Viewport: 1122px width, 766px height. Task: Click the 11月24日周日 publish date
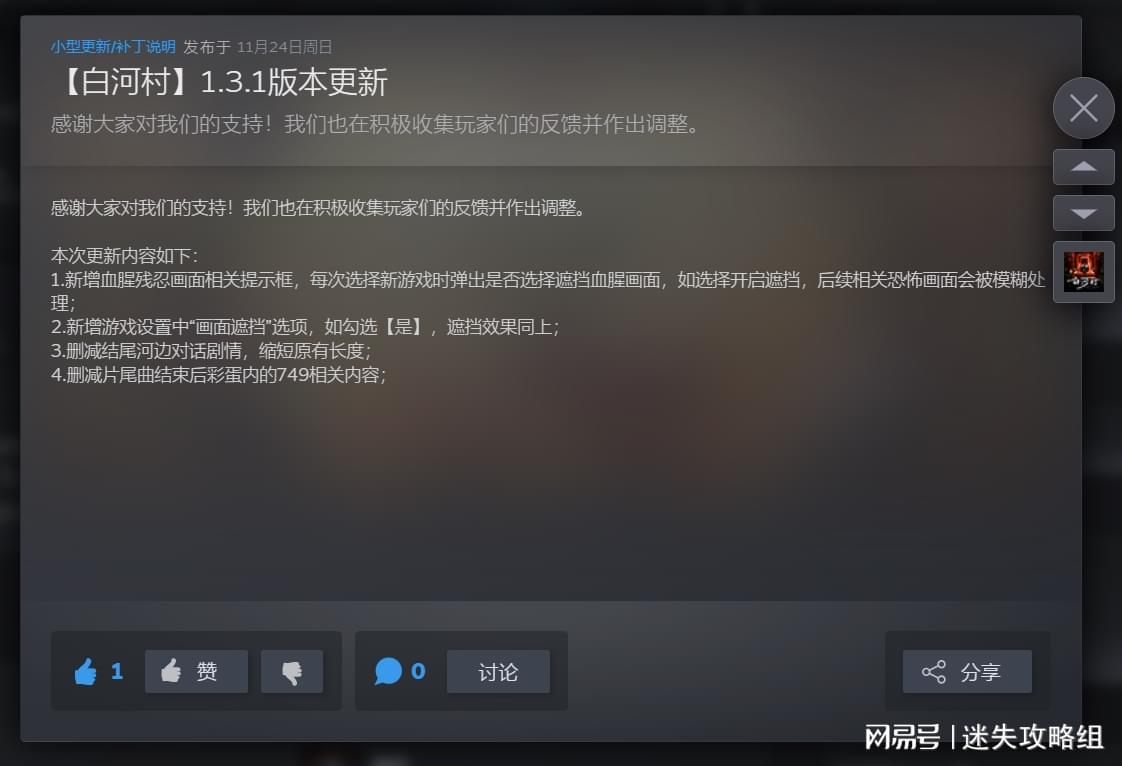(x=285, y=47)
